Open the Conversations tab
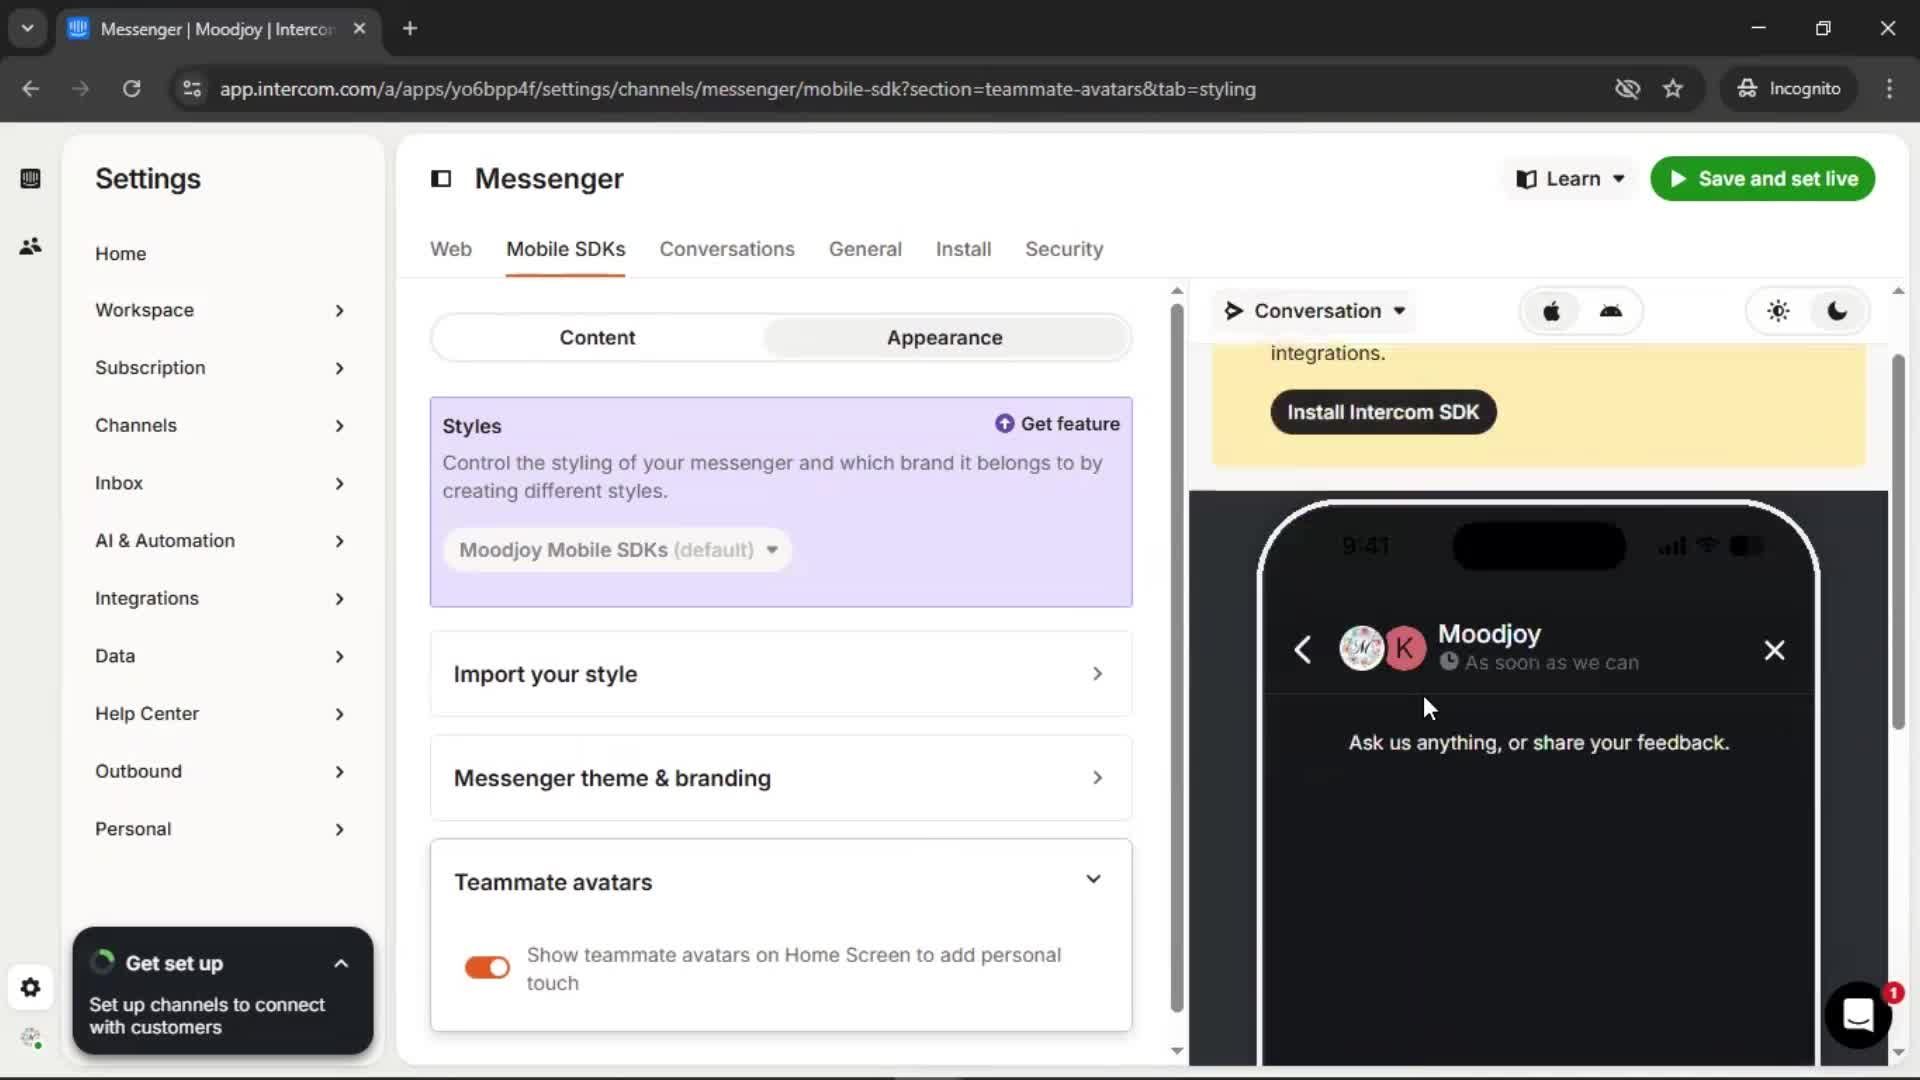This screenshot has height=1080, width=1920. pos(727,249)
